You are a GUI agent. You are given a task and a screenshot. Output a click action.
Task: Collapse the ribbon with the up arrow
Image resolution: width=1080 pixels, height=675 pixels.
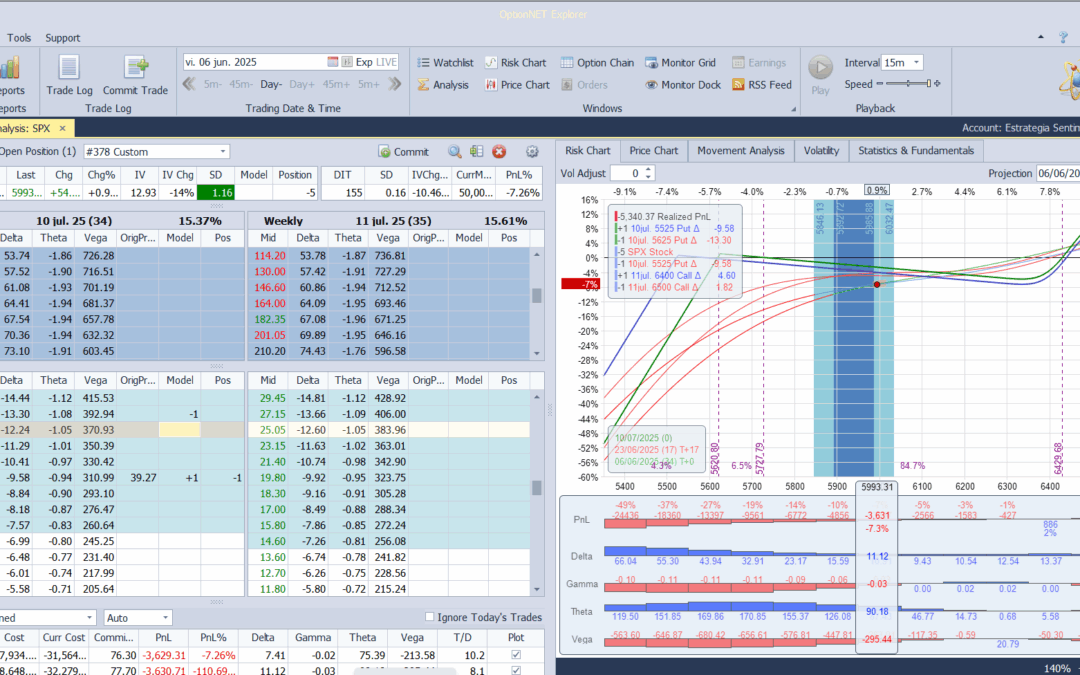1041,37
